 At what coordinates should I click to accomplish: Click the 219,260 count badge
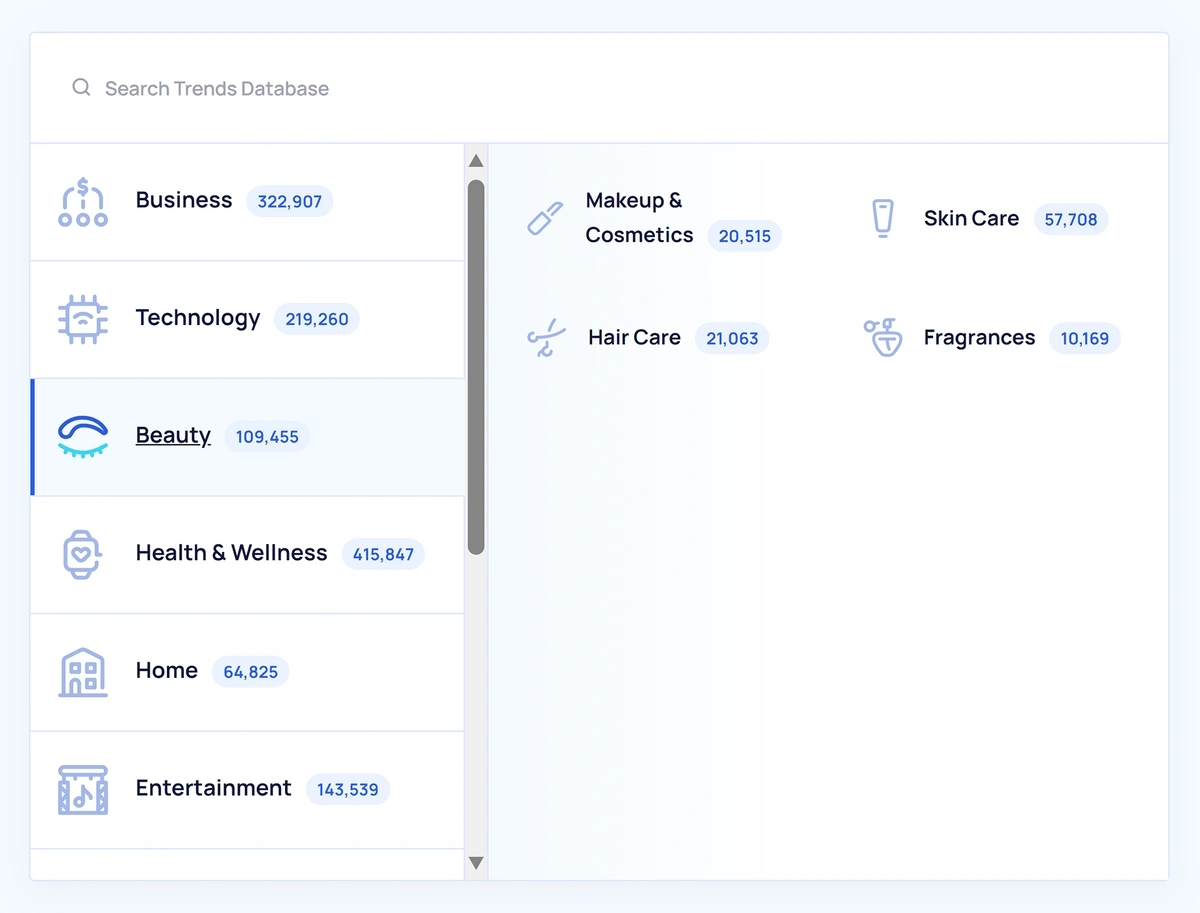tap(317, 320)
